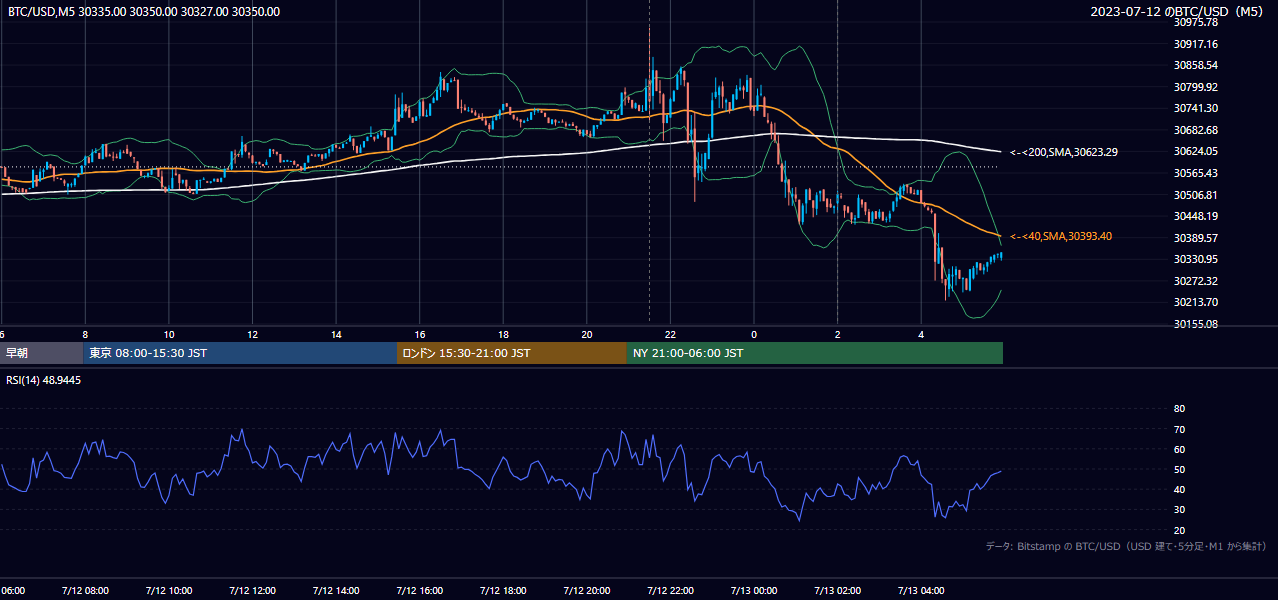Click price axis value 30389.57
The width and height of the screenshot is (1278, 600).
point(1196,238)
